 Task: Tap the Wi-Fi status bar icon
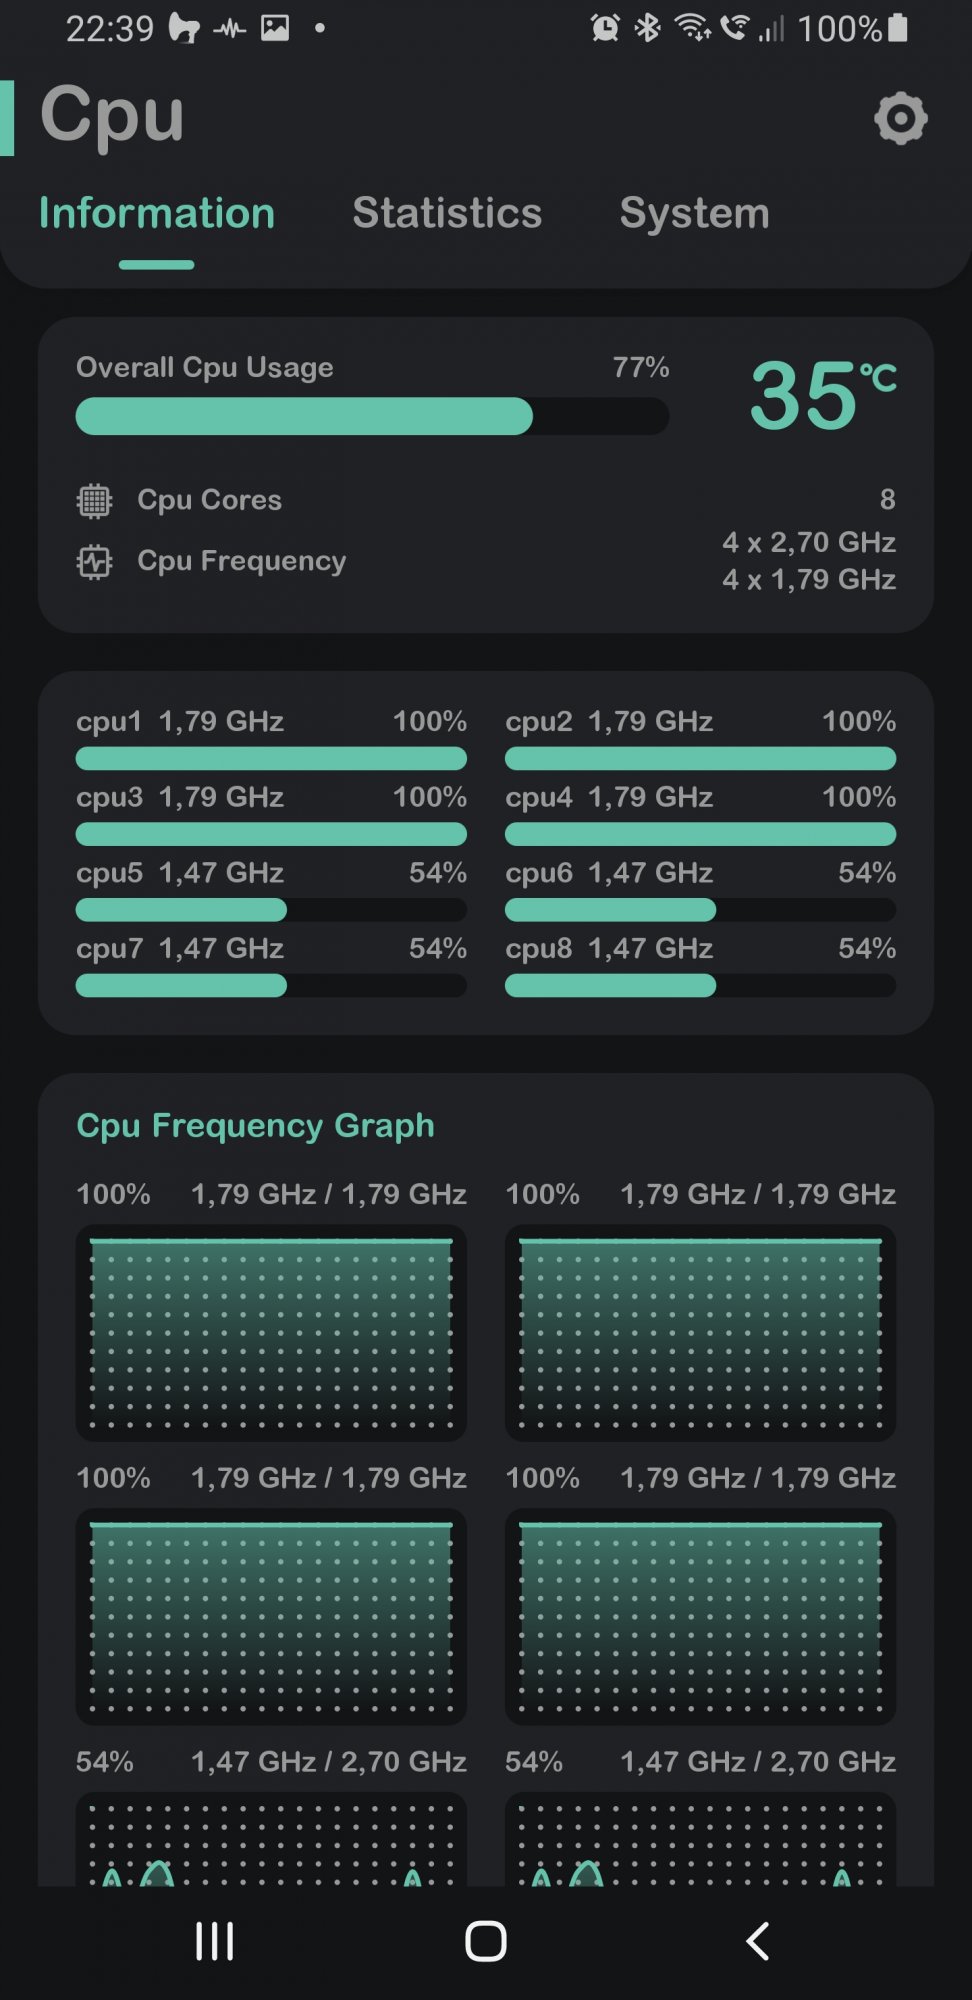[x=692, y=28]
